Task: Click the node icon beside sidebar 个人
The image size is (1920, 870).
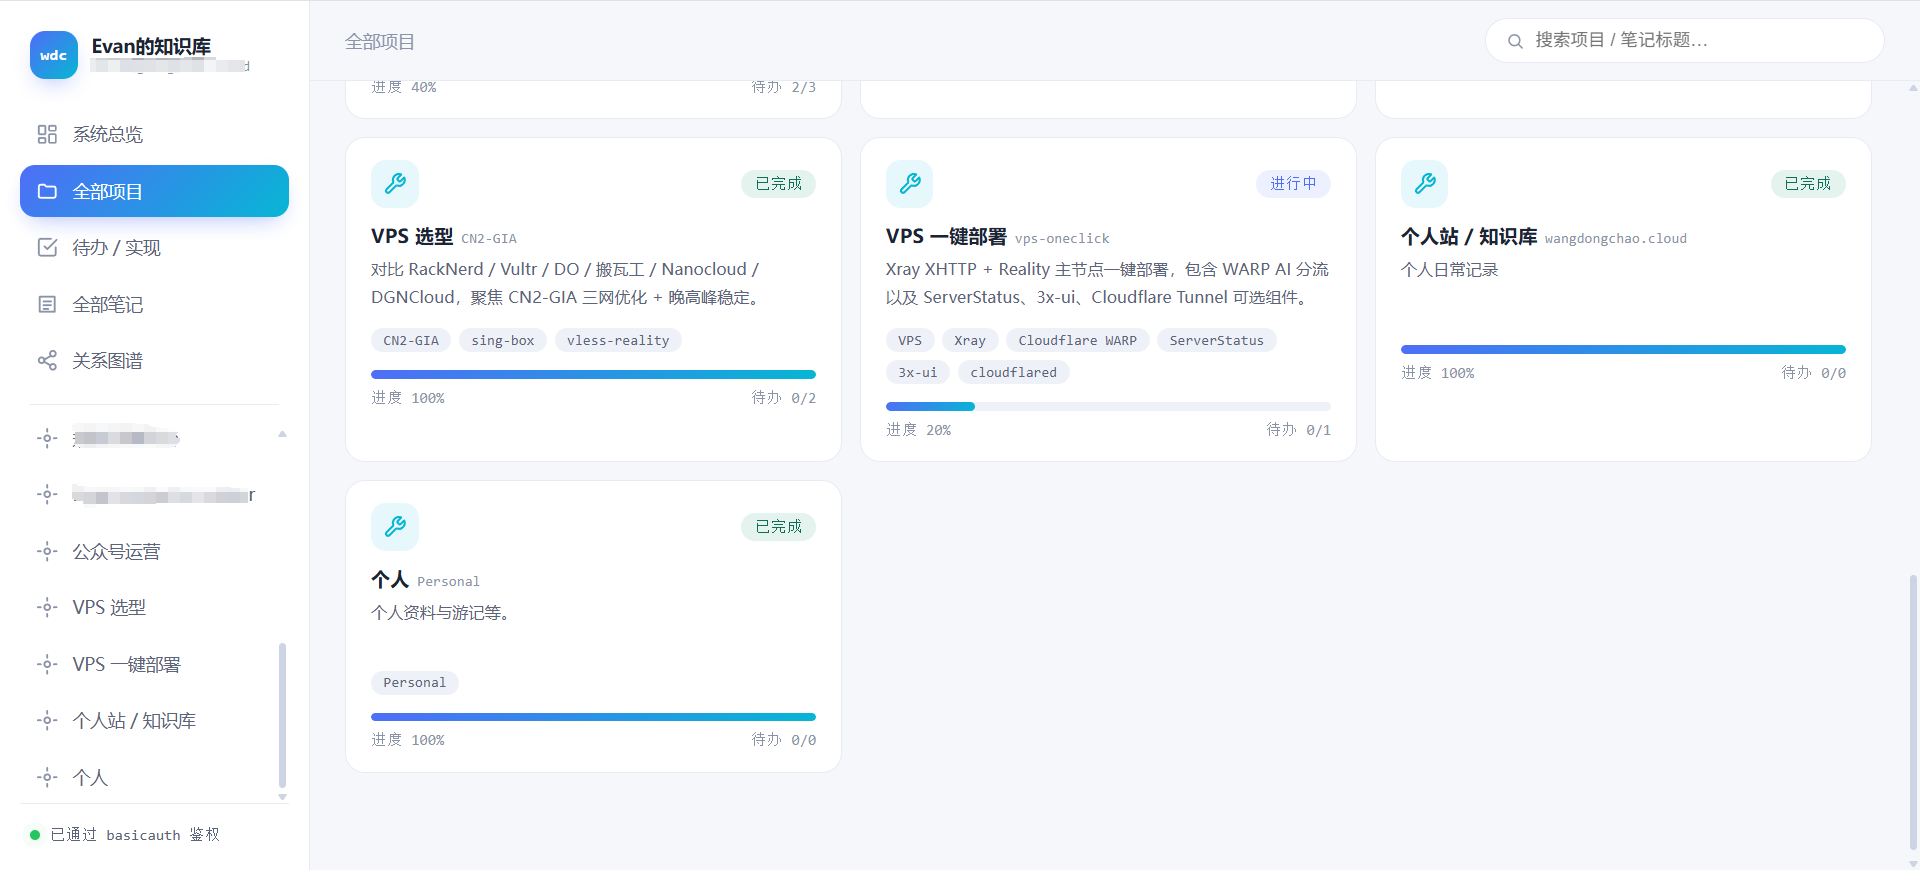Action: point(47,777)
